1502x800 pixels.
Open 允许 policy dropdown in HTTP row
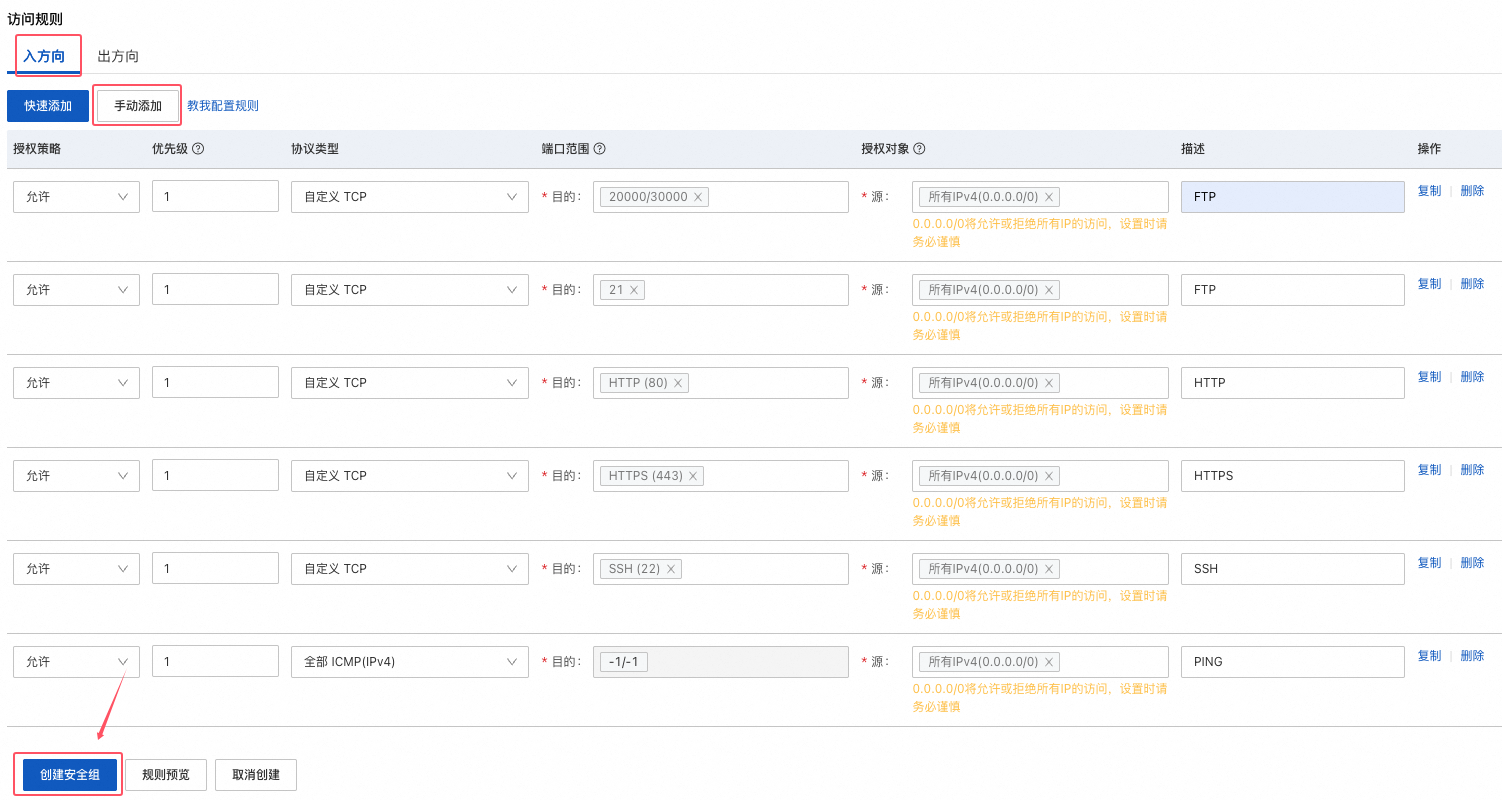tap(76, 383)
